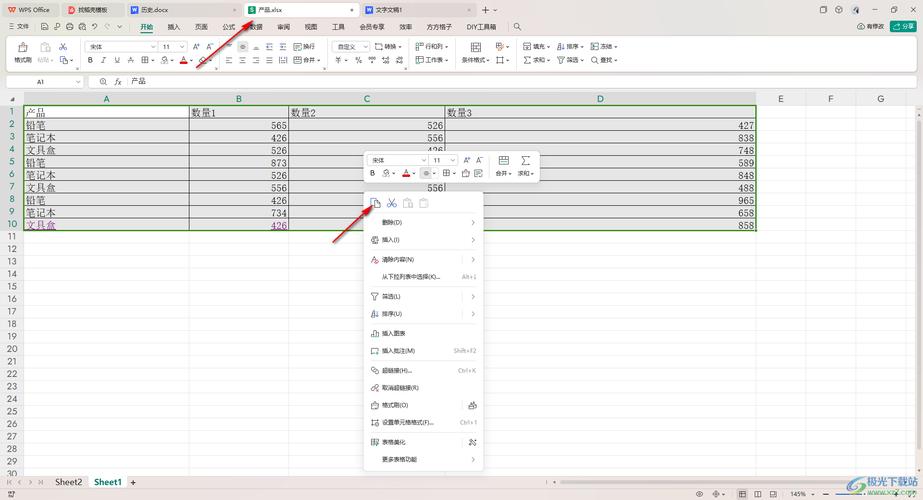The width and height of the screenshot is (923, 500).
Task: Click the WPS Office home tab icon
Action: pyautogui.click(x=29, y=10)
